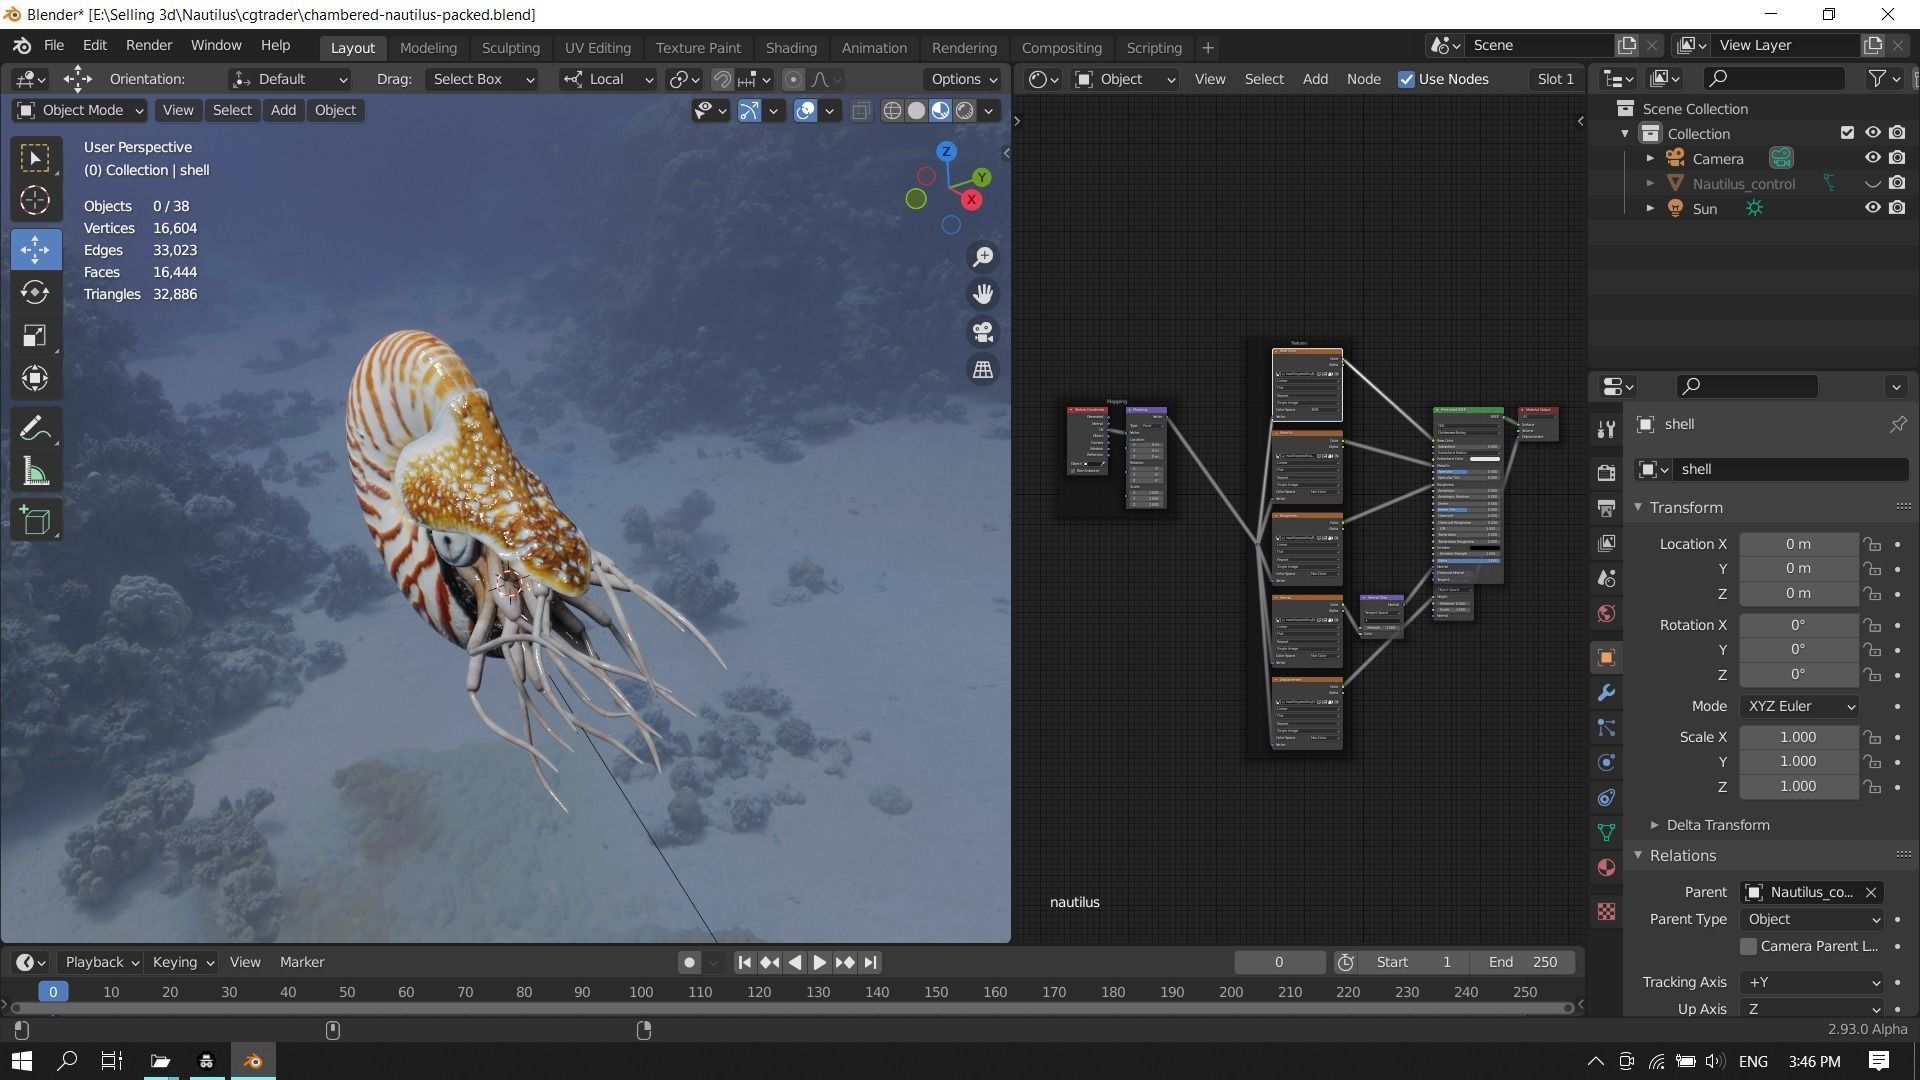Screen dimensions: 1920x1080
Task: Activate the Scale tool
Action: point(35,335)
